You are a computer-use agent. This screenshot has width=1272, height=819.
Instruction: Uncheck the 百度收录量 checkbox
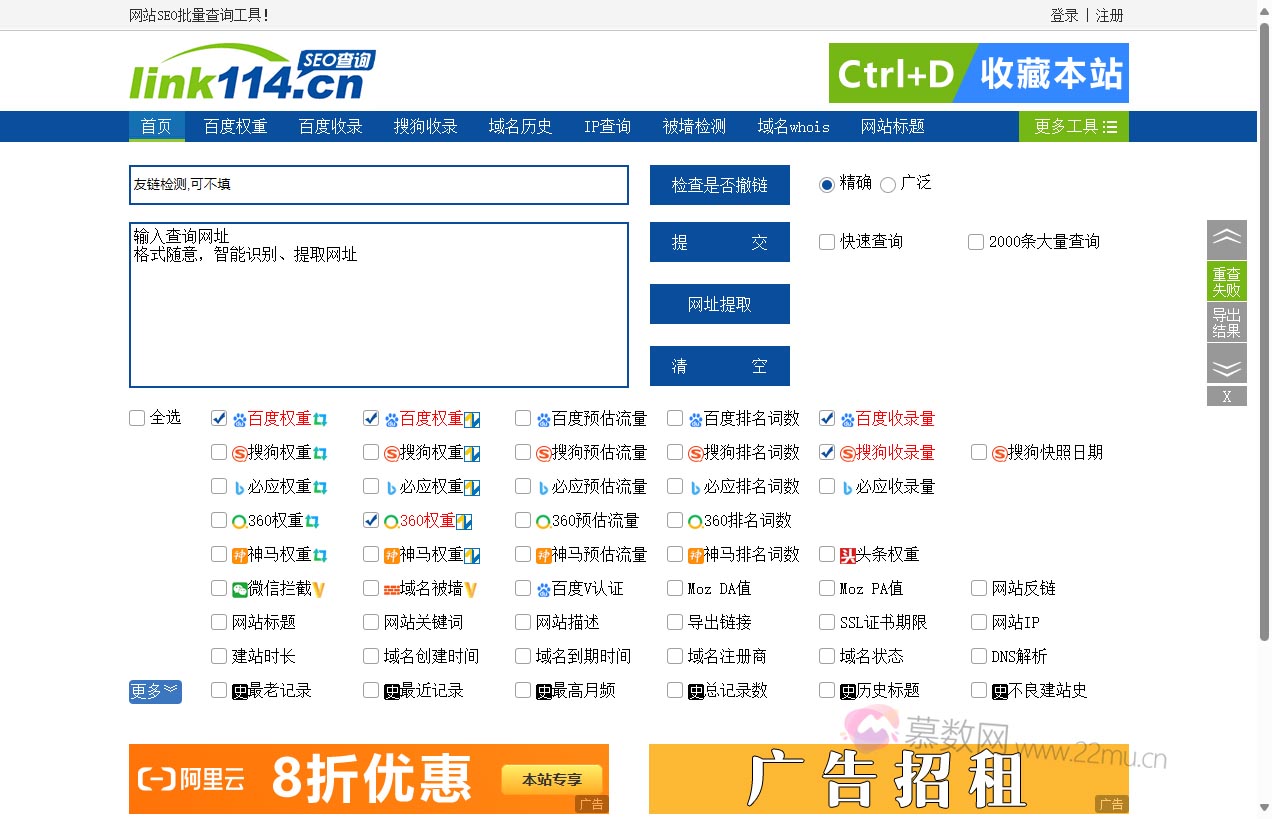[827, 418]
